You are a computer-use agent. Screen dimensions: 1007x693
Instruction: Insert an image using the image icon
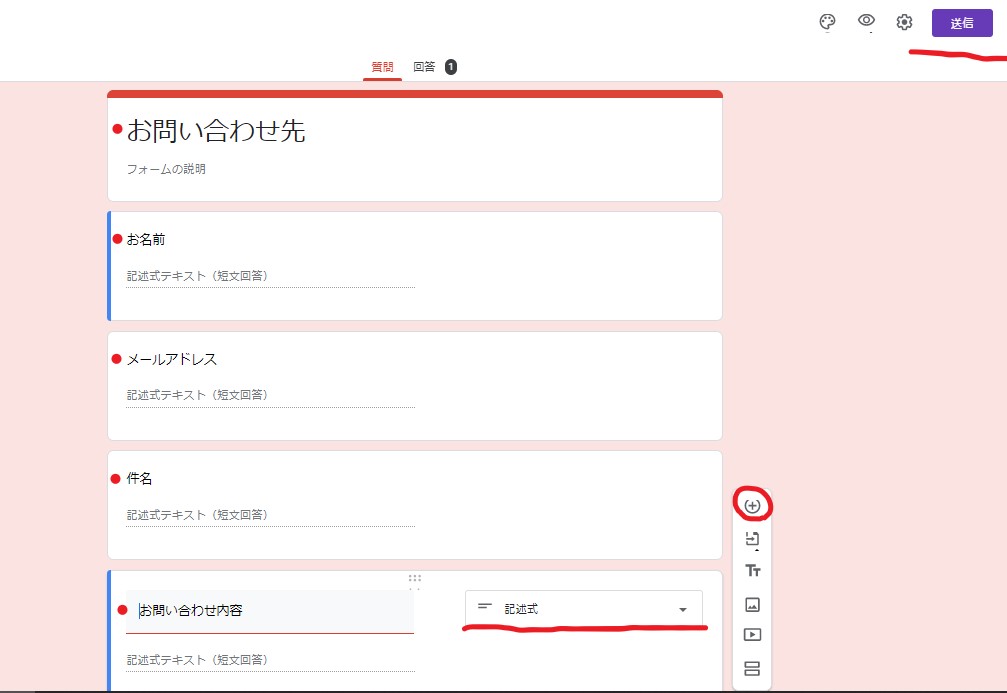point(752,604)
